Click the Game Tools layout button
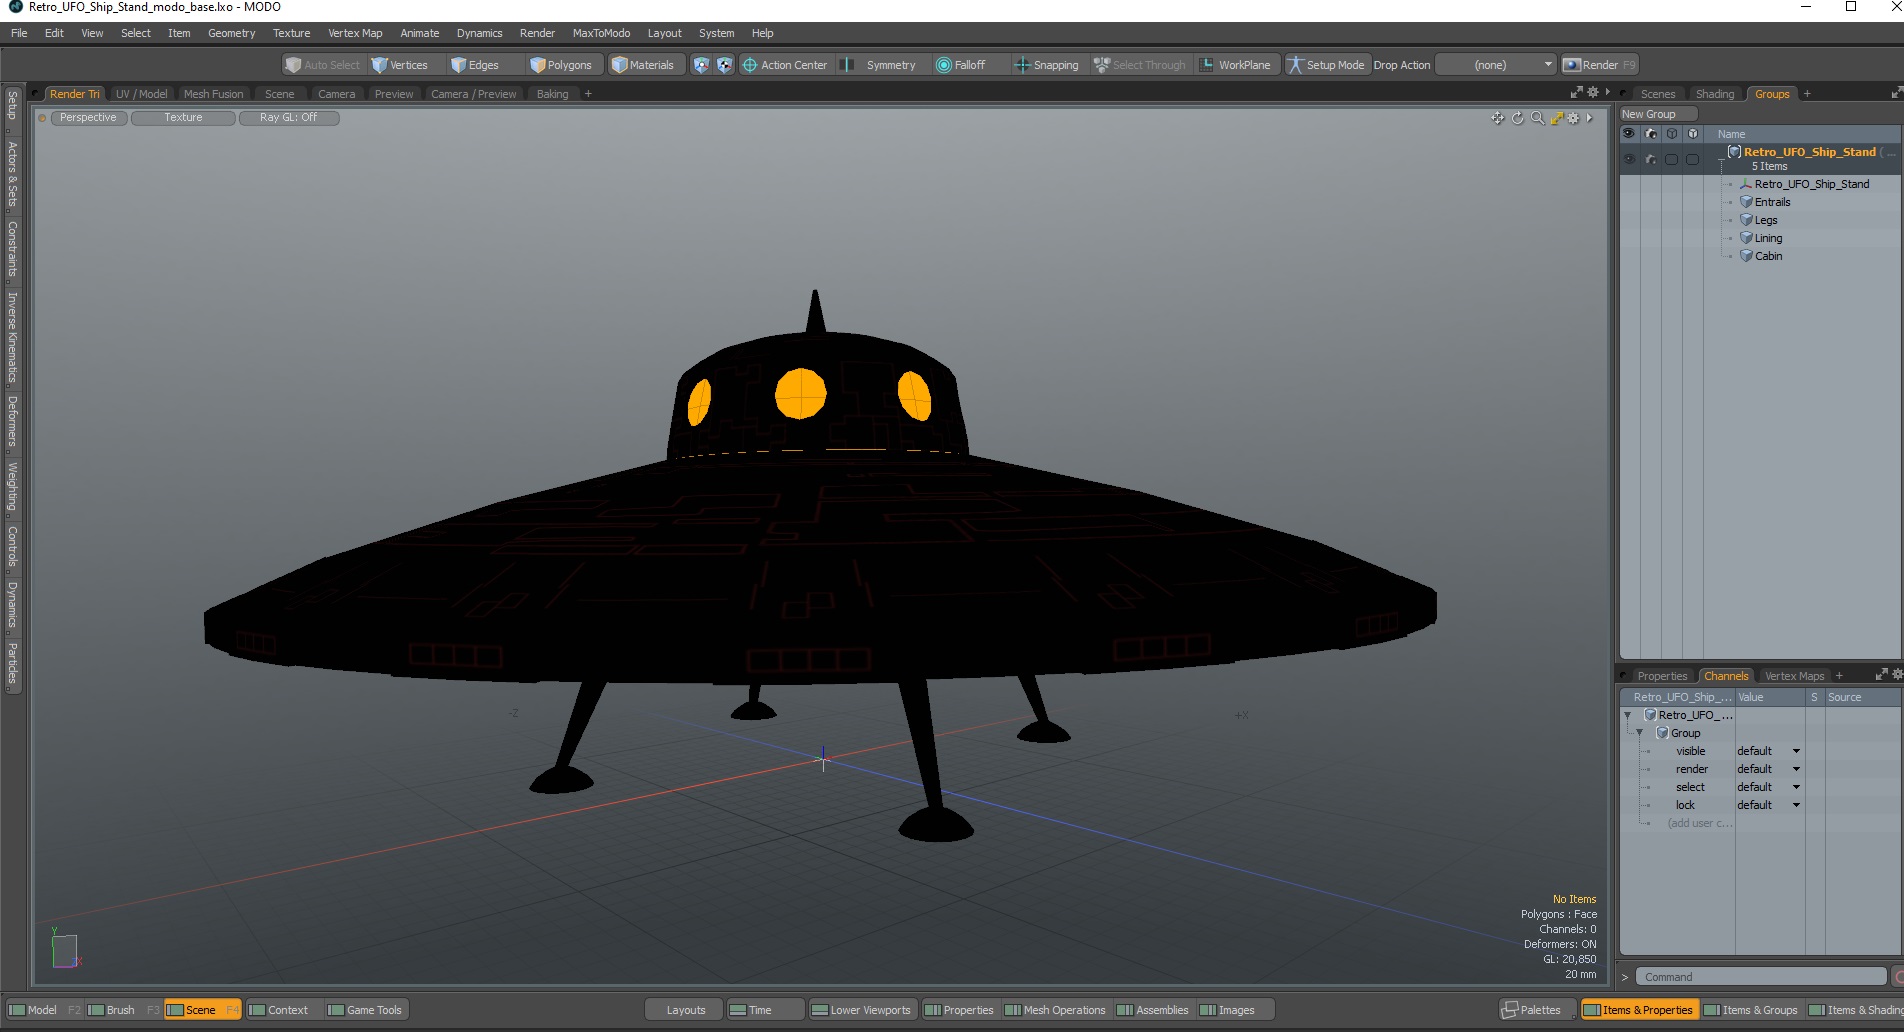 coord(365,1010)
